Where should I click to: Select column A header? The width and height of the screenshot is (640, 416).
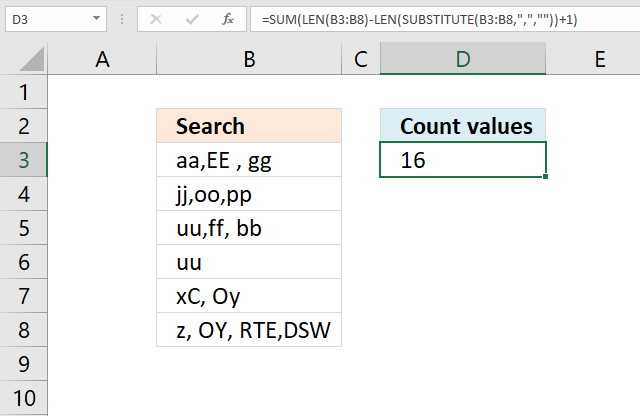(x=102, y=60)
